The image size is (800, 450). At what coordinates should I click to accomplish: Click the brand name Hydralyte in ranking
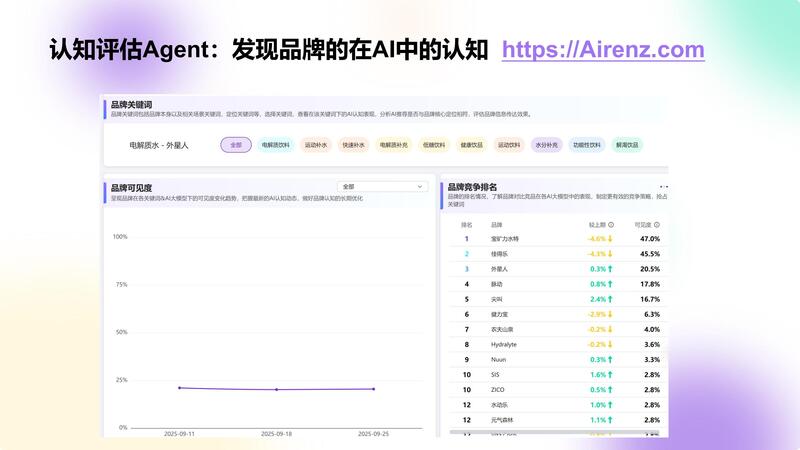pyautogui.click(x=504, y=344)
